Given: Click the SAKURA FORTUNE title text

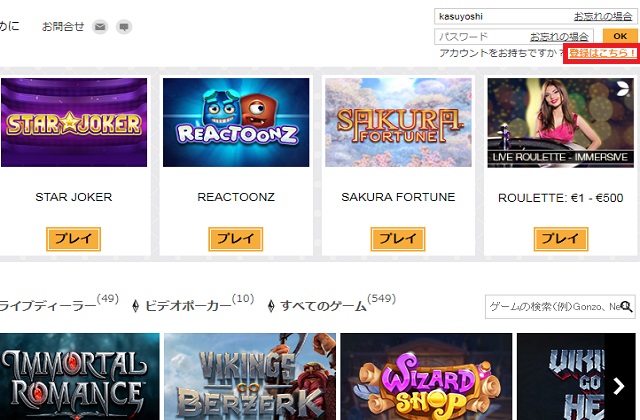Looking at the screenshot, I should (x=398, y=197).
